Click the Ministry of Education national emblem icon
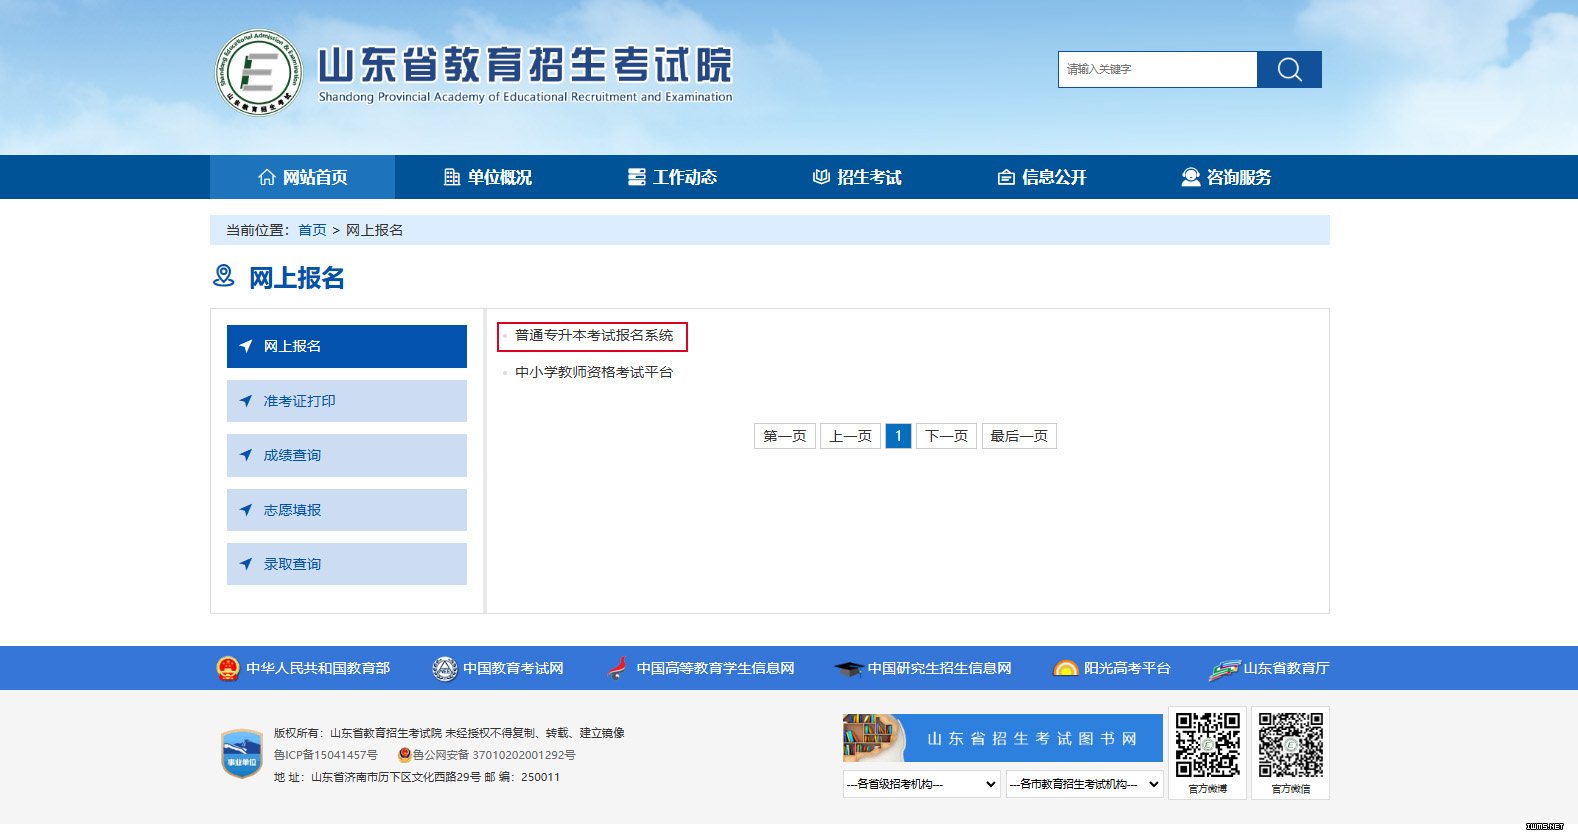This screenshot has height=838, width=1578. [228, 668]
